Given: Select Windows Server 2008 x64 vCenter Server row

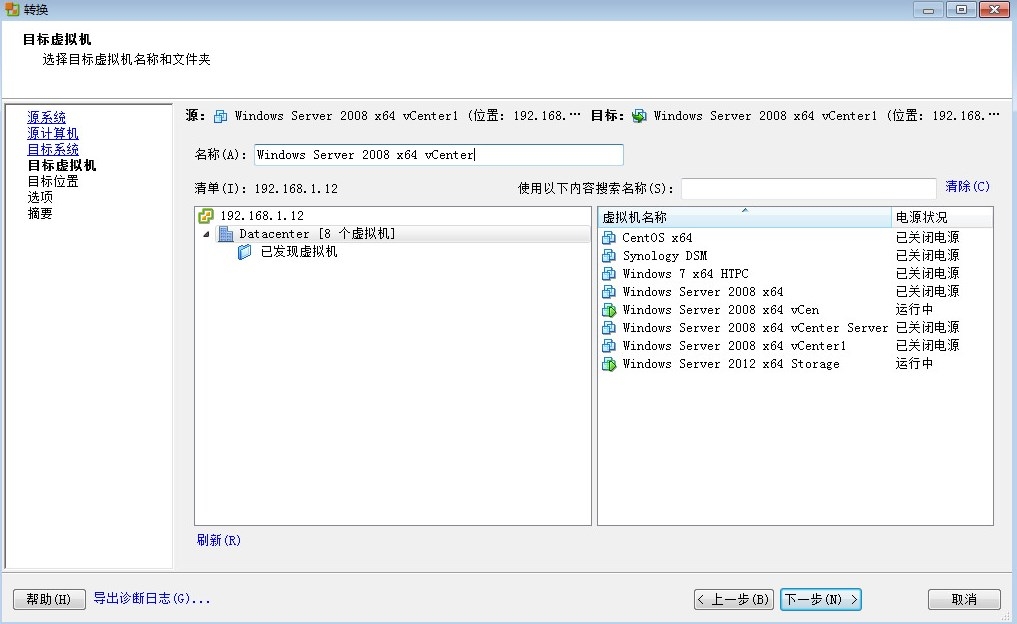Looking at the screenshot, I should point(795,328).
